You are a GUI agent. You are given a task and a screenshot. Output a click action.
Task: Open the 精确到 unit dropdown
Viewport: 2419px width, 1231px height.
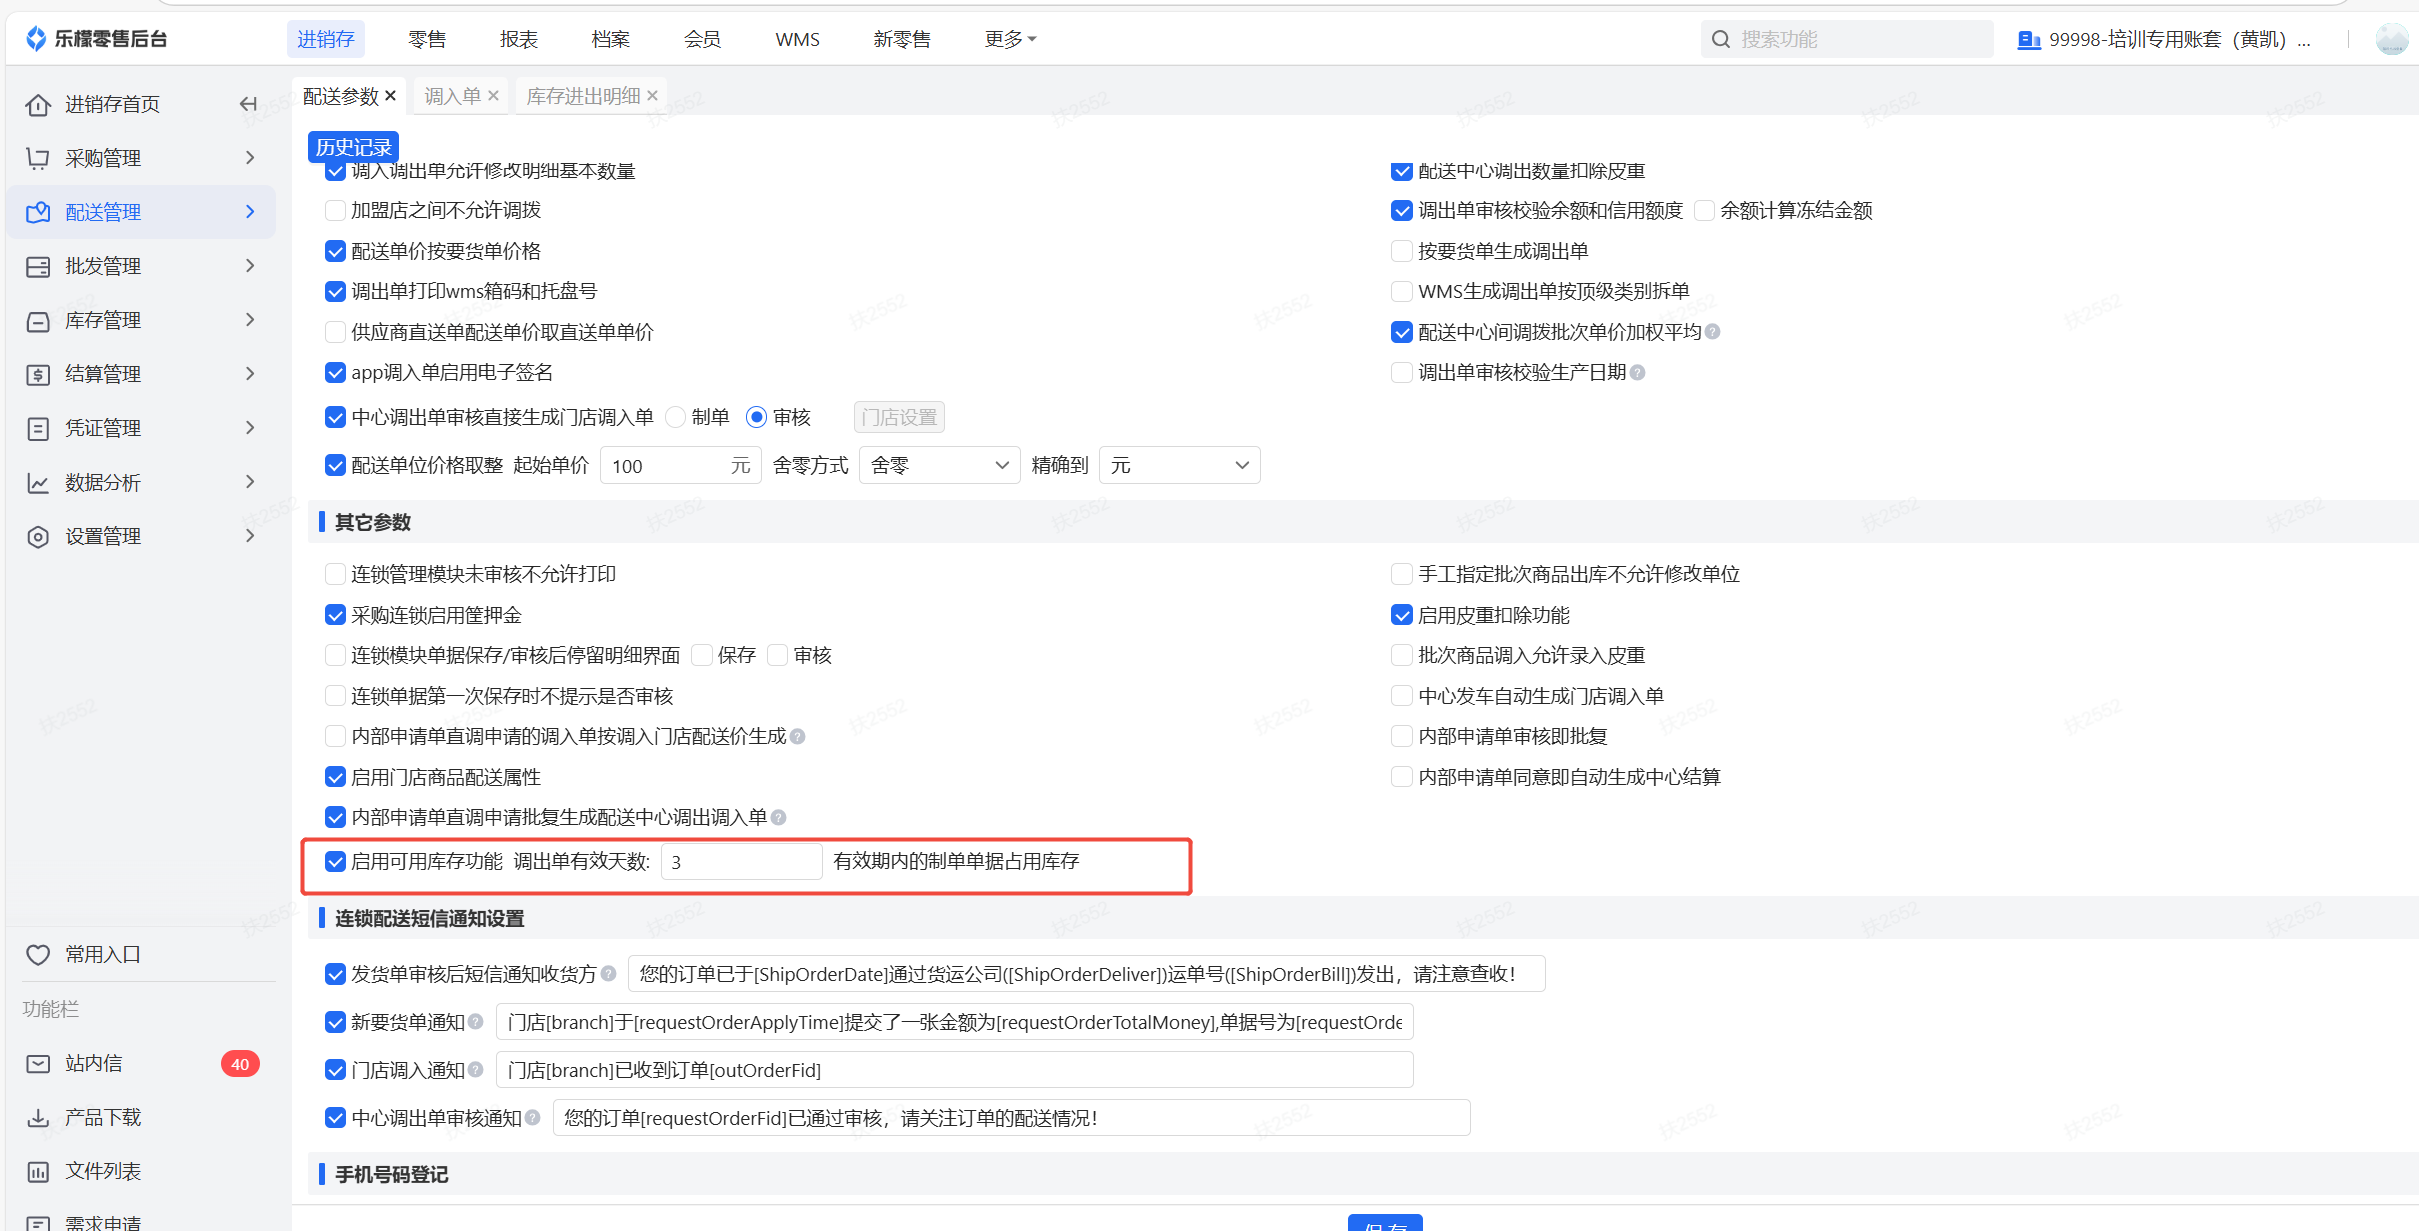pyautogui.click(x=1179, y=466)
